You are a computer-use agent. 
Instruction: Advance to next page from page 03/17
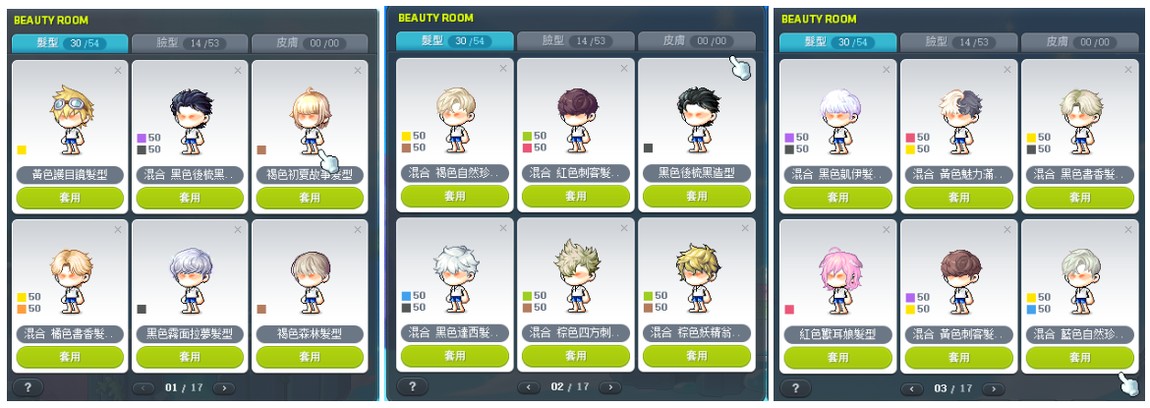coord(991,388)
